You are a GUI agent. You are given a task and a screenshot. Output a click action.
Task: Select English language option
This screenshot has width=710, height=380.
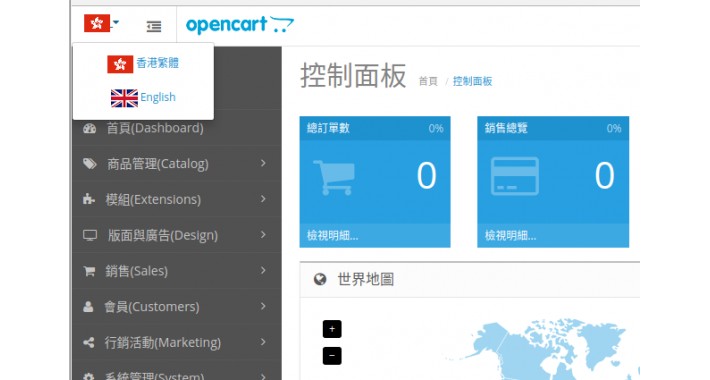[143, 97]
